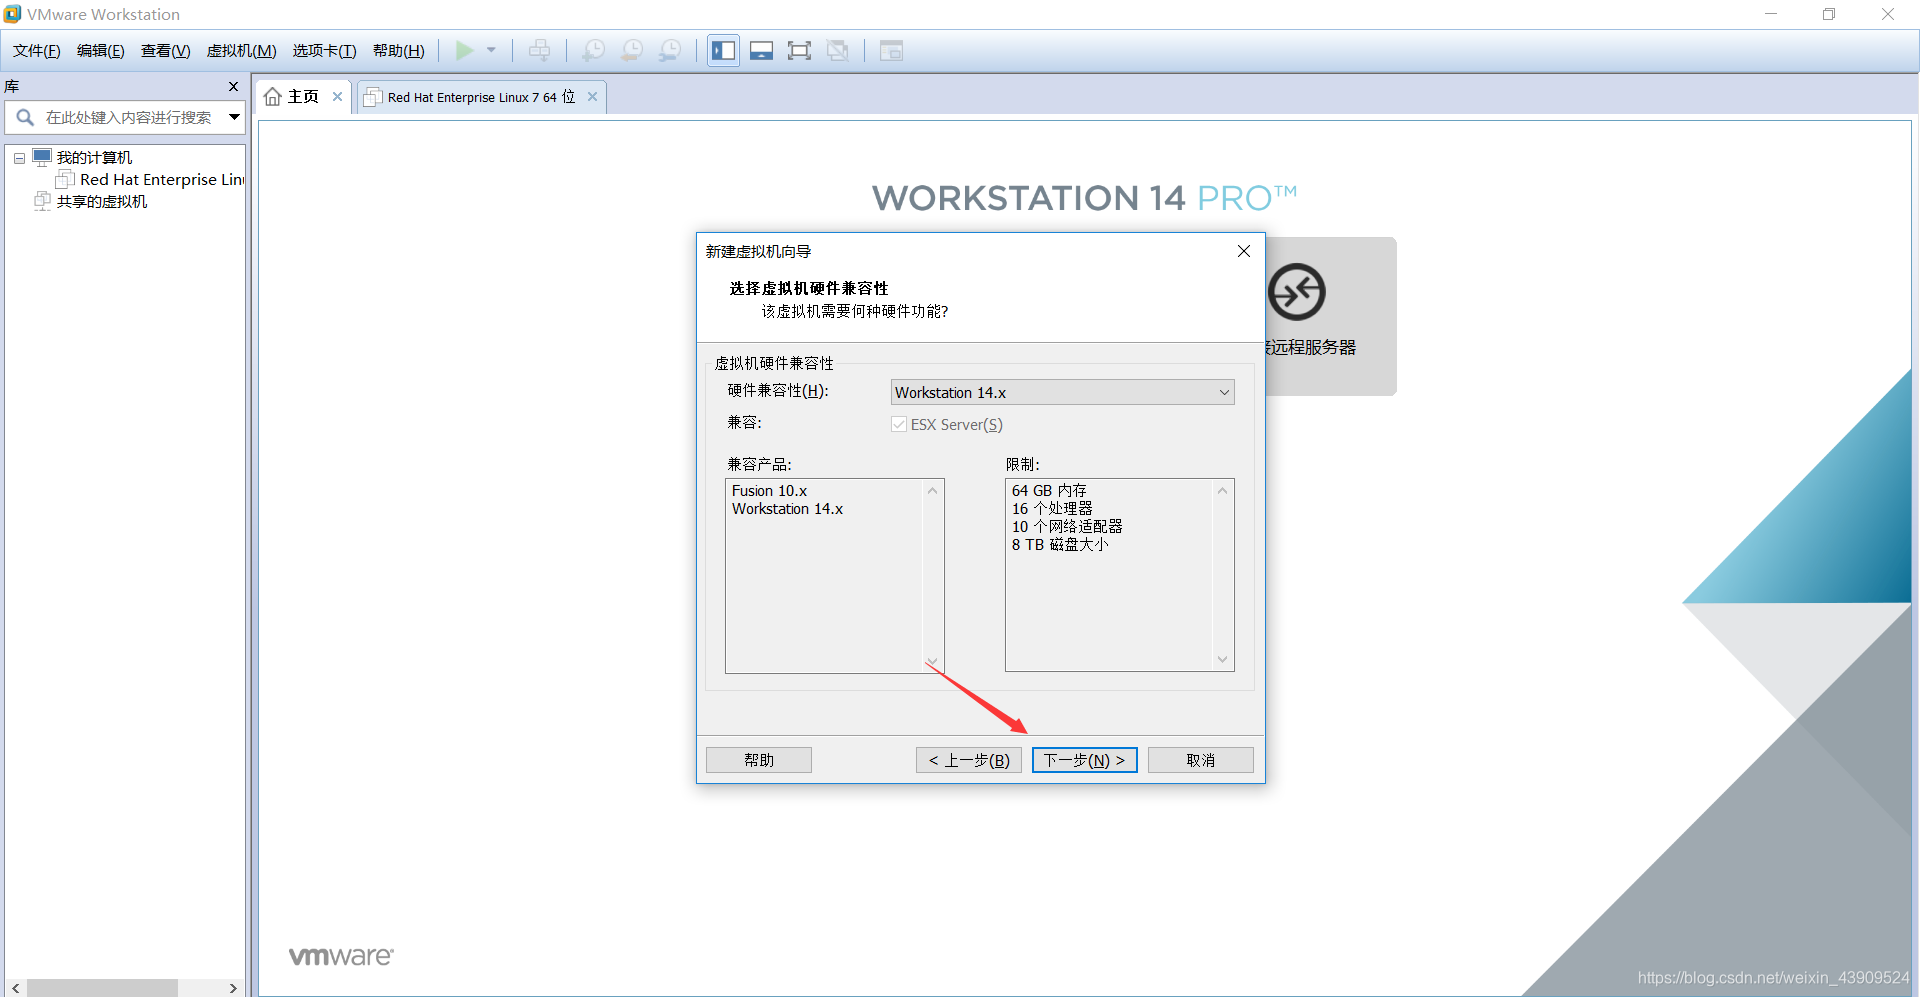Close the Red Hat Enterprise Linux tab

coord(592,97)
